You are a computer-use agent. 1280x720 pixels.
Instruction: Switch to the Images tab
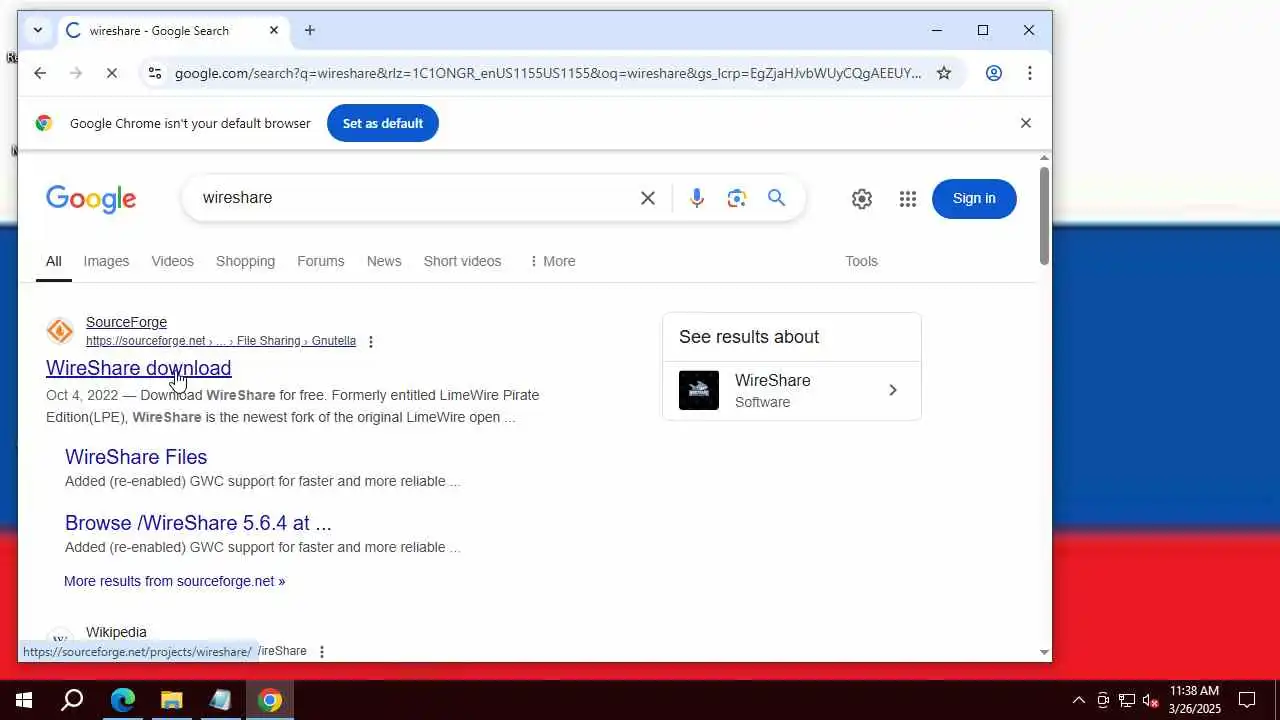pyautogui.click(x=106, y=261)
